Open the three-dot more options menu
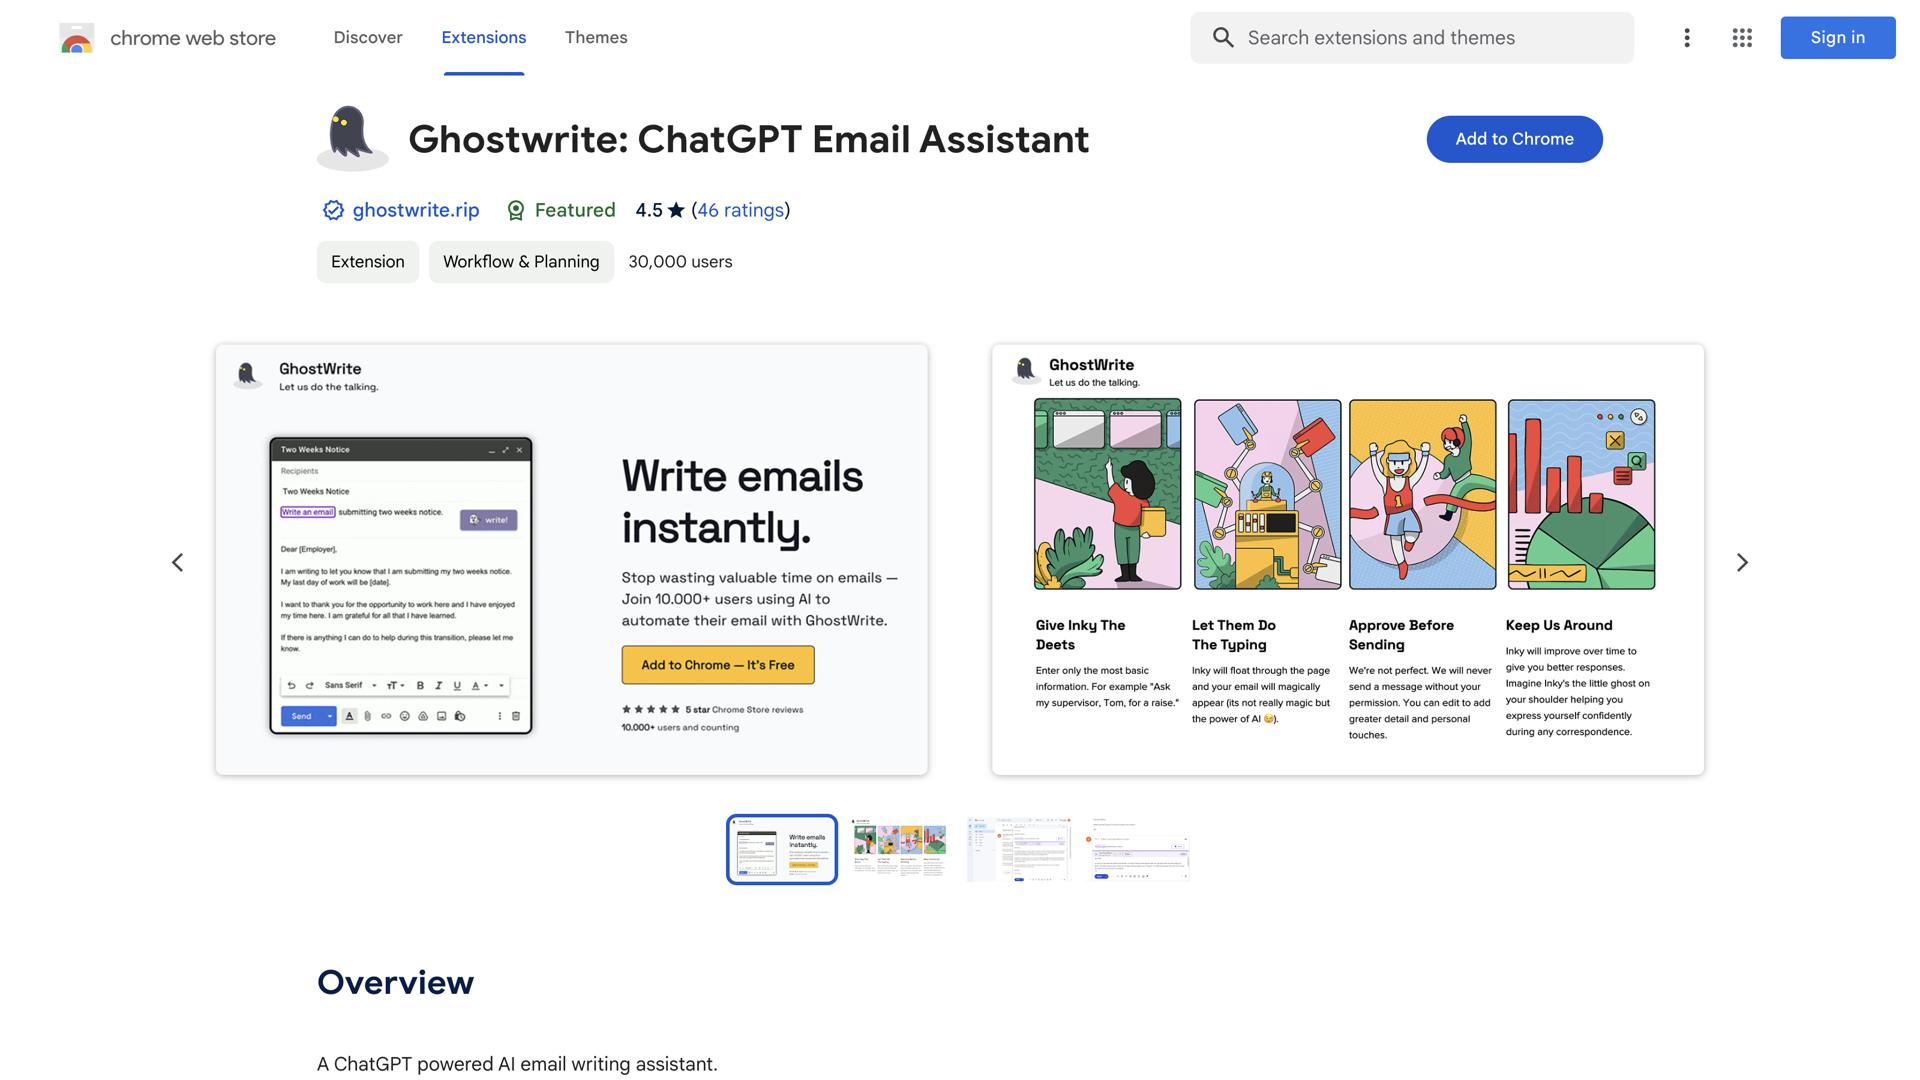This screenshot has width=1920, height=1080. coord(1686,38)
